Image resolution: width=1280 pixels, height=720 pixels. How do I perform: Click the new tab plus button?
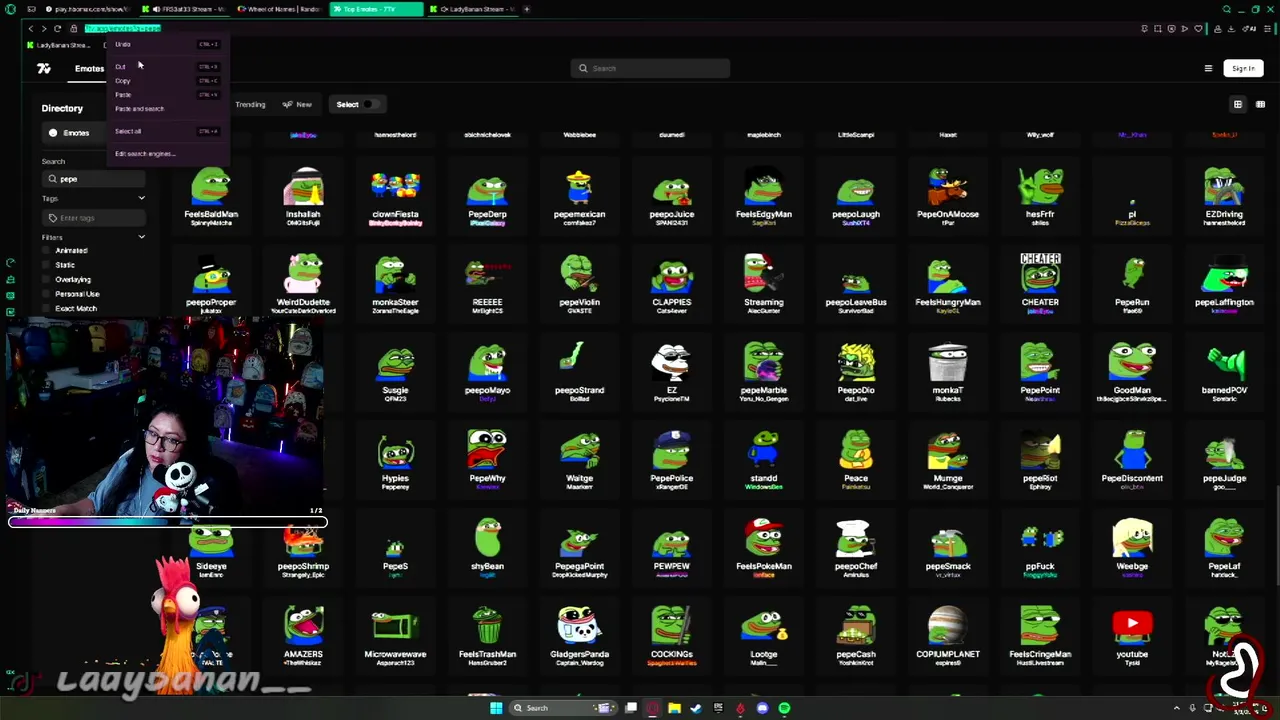tap(526, 9)
